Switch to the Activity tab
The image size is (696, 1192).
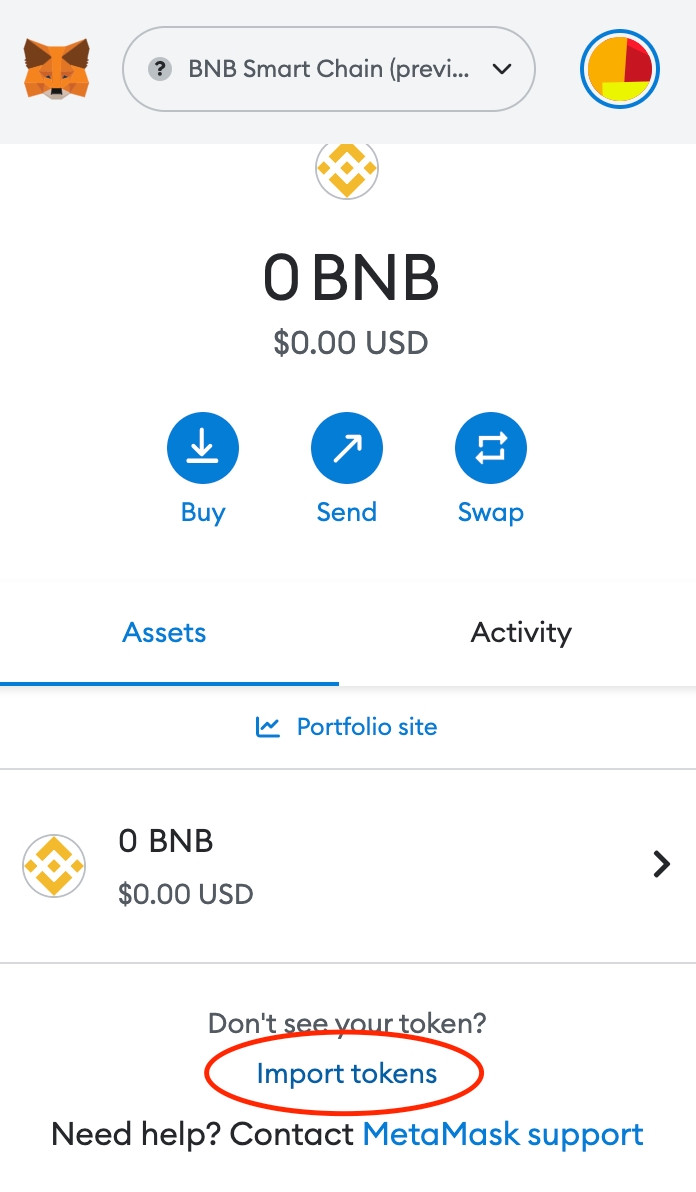pyautogui.click(x=521, y=633)
